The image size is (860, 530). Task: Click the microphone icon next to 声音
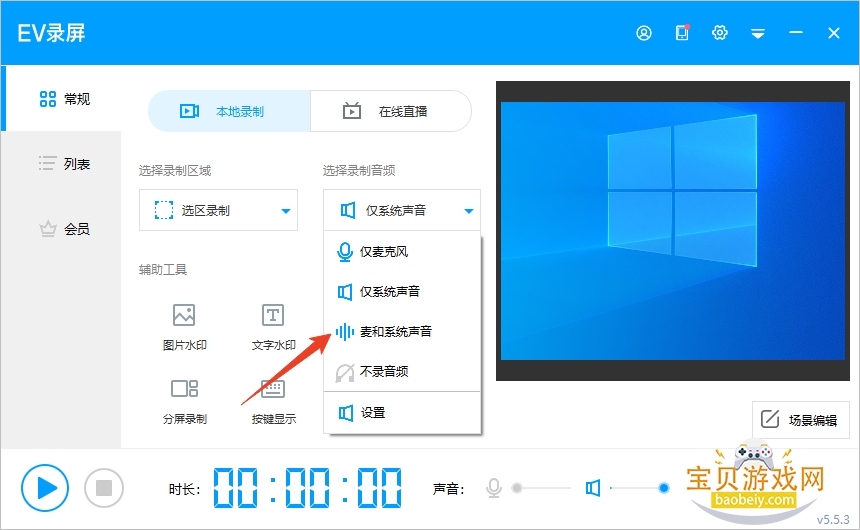tap(494, 488)
